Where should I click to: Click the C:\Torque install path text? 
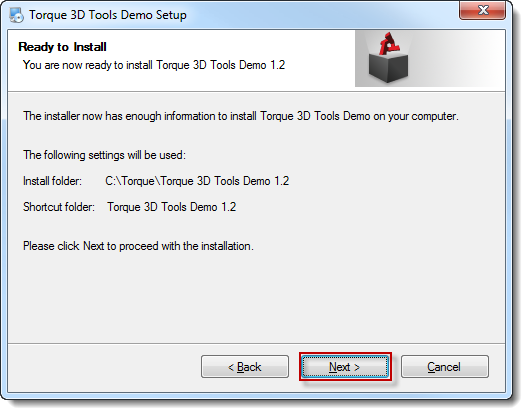click(199, 183)
